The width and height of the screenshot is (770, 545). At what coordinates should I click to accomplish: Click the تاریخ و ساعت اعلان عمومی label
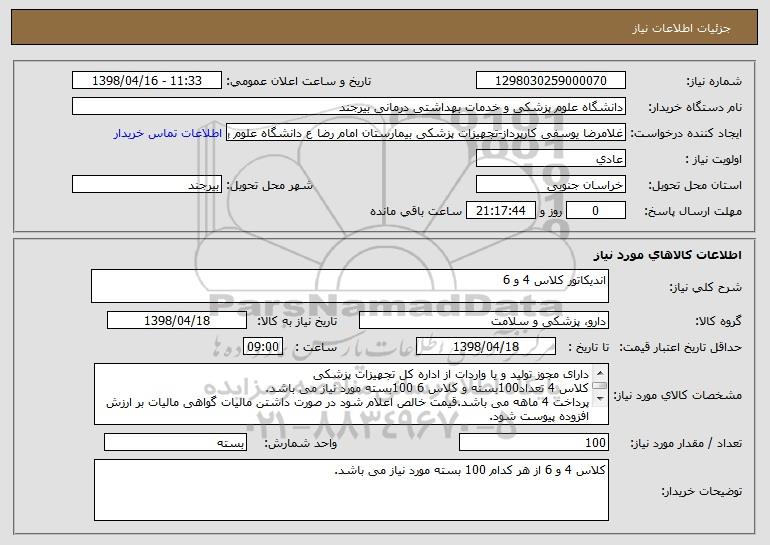[299, 81]
